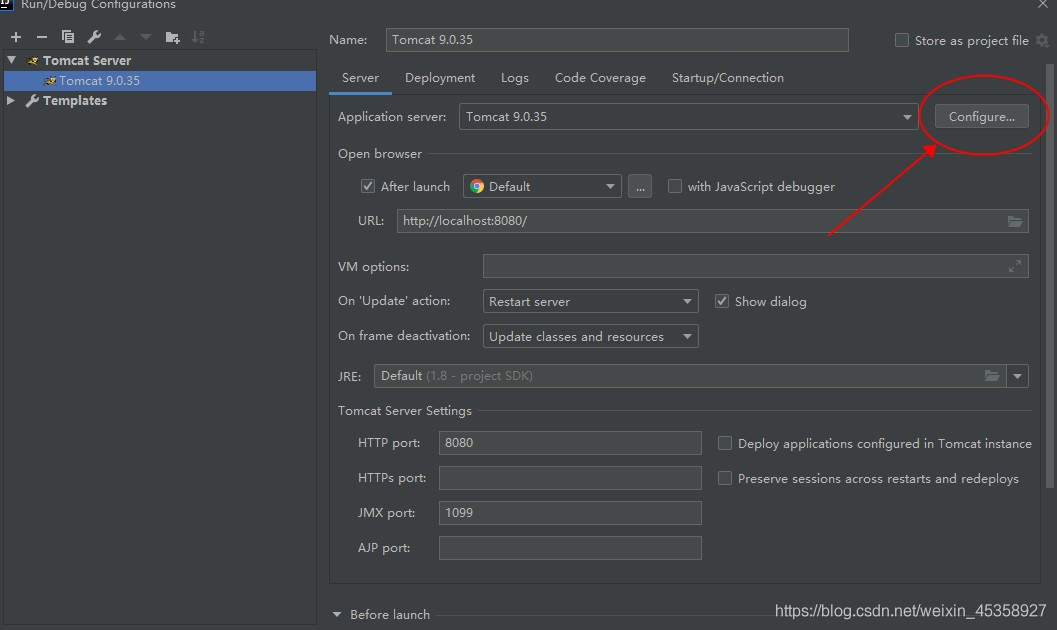The height and width of the screenshot is (630, 1057).
Task: Switch to the Code Coverage tab
Action: point(600,78)
